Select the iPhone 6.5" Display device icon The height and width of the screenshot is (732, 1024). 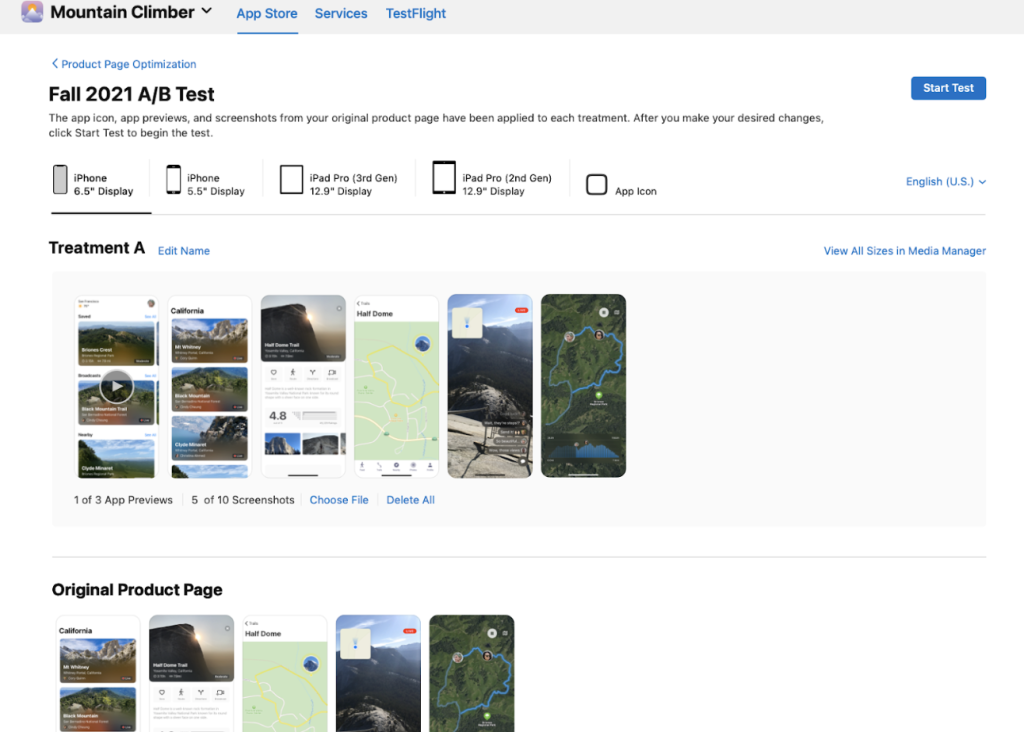tap(60, 181)
